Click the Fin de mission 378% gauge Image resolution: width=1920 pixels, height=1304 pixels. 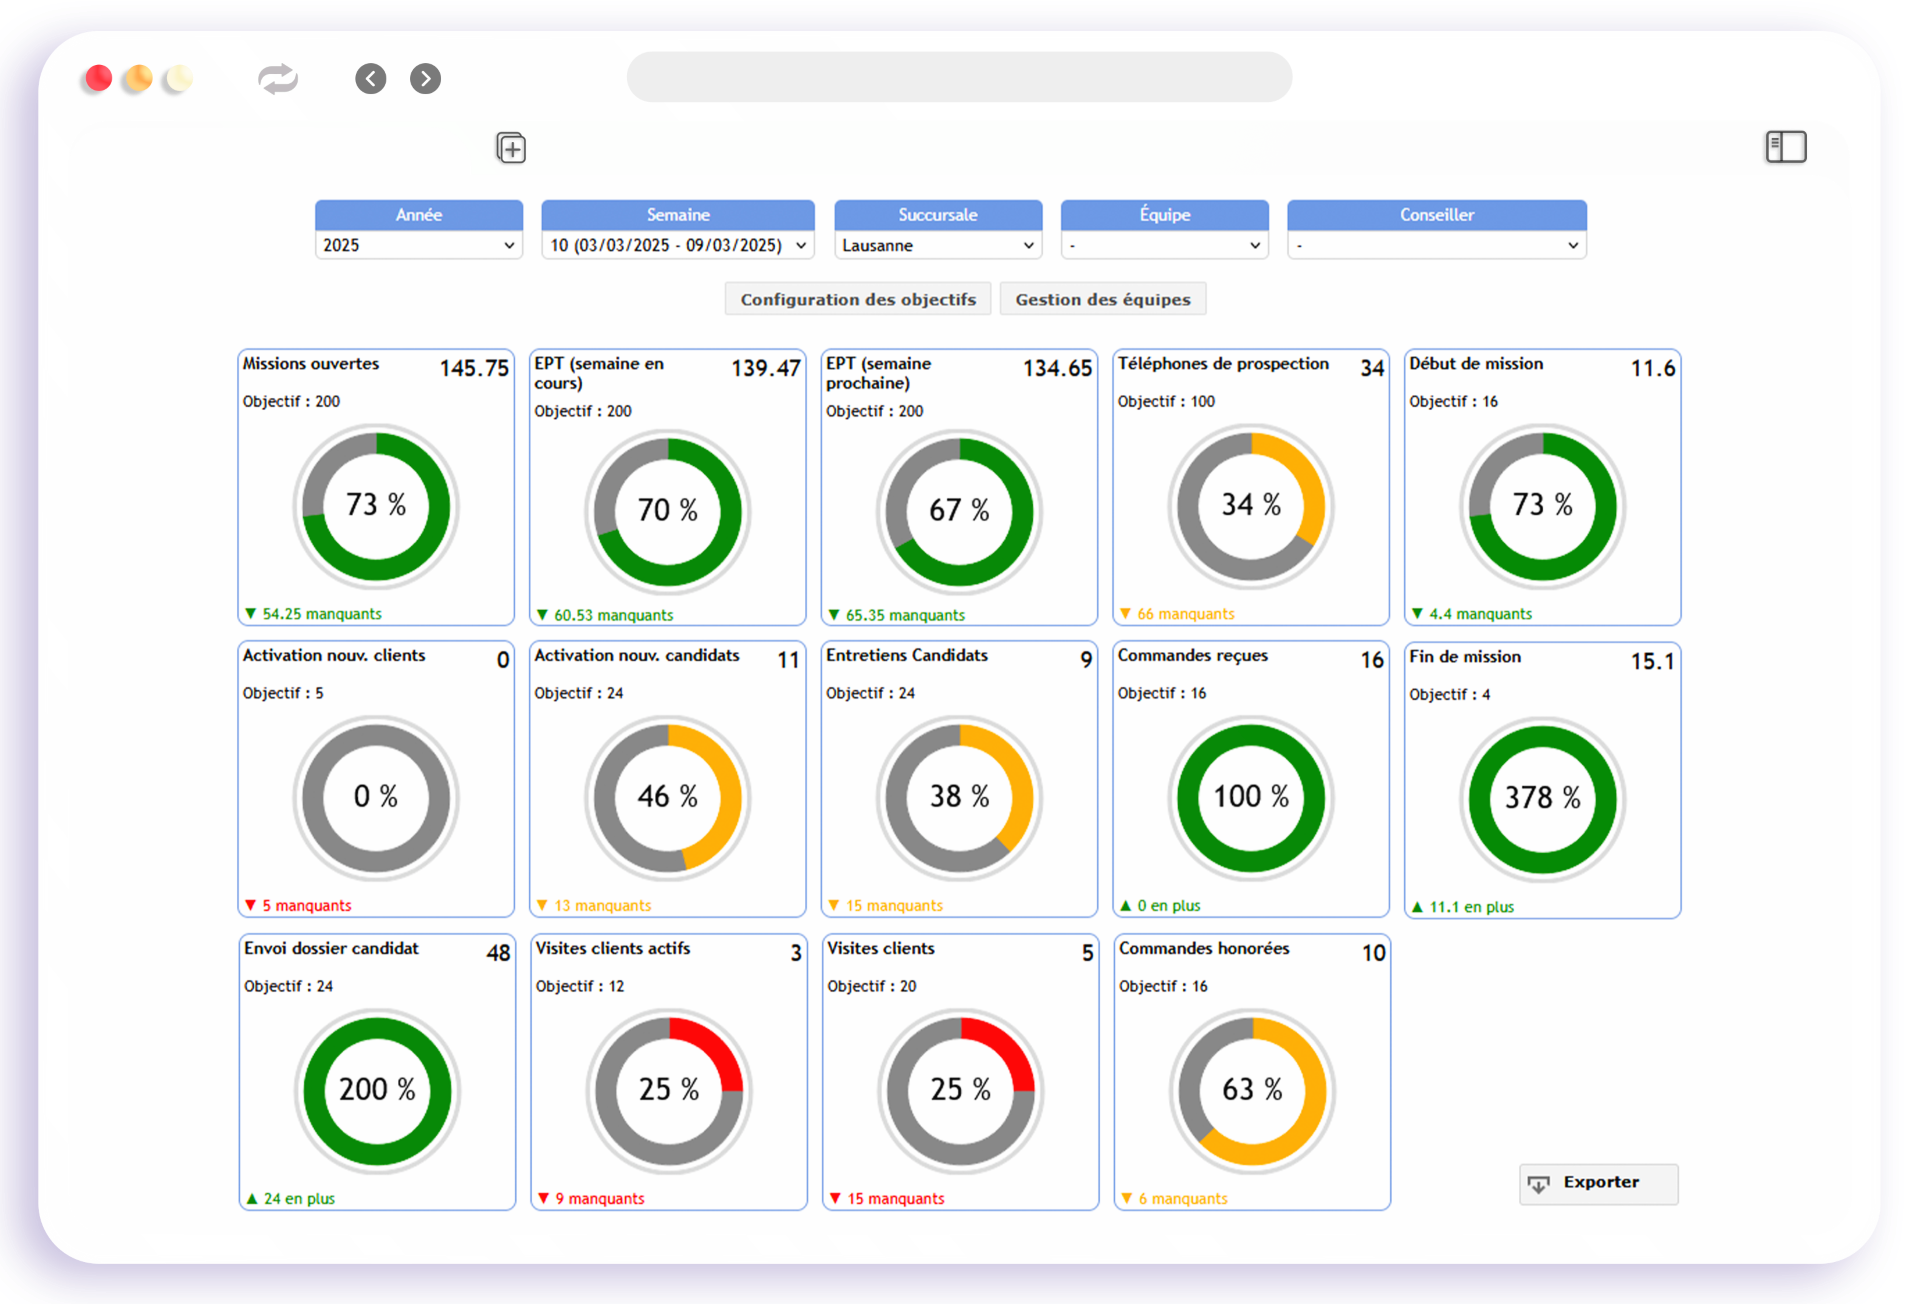pyautogui.click(x=1542, y=799)
